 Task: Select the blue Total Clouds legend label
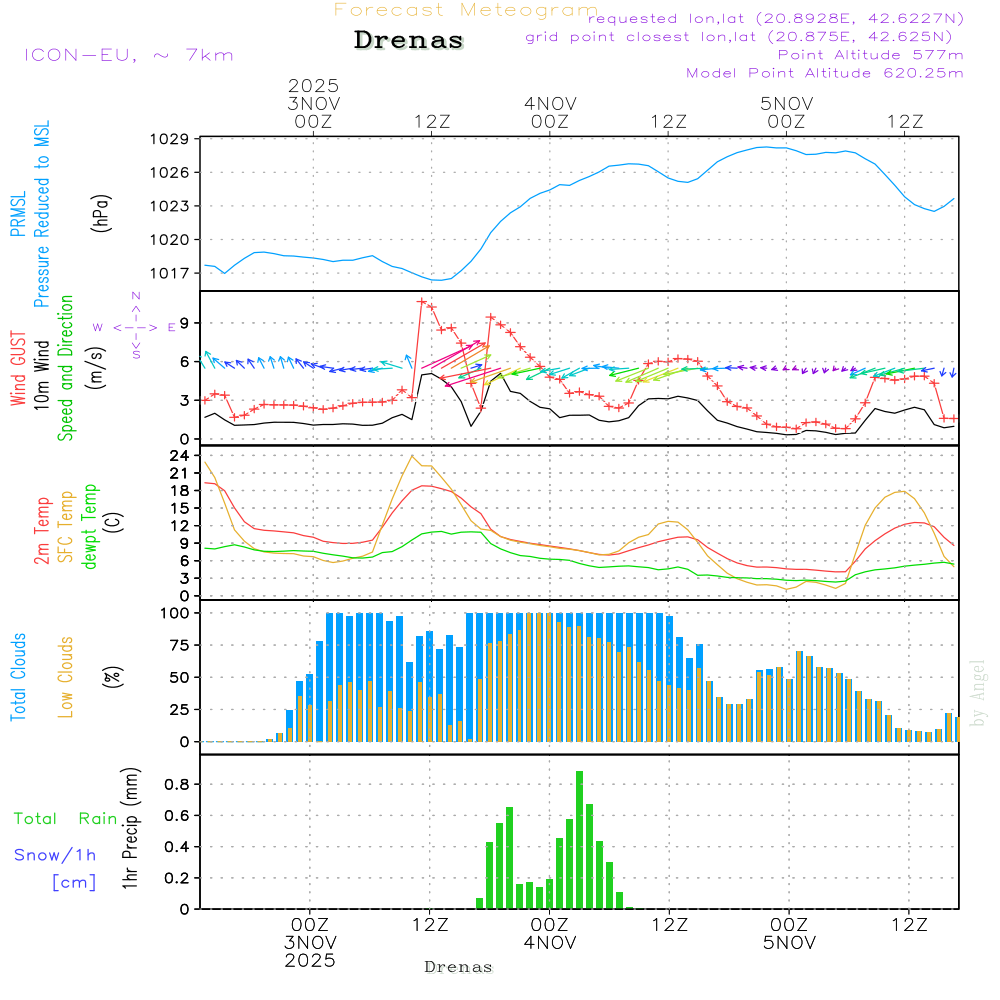[x=17, y=677]
